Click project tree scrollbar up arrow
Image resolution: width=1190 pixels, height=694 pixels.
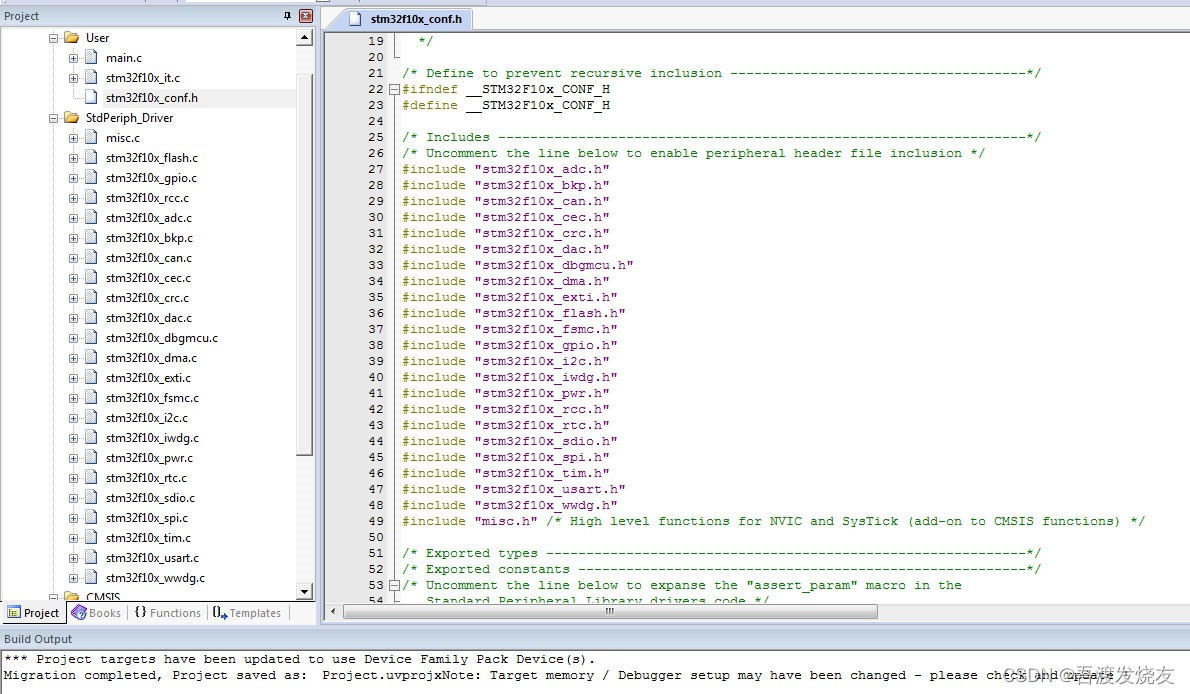pyautogui.click(x=305, y=37)
